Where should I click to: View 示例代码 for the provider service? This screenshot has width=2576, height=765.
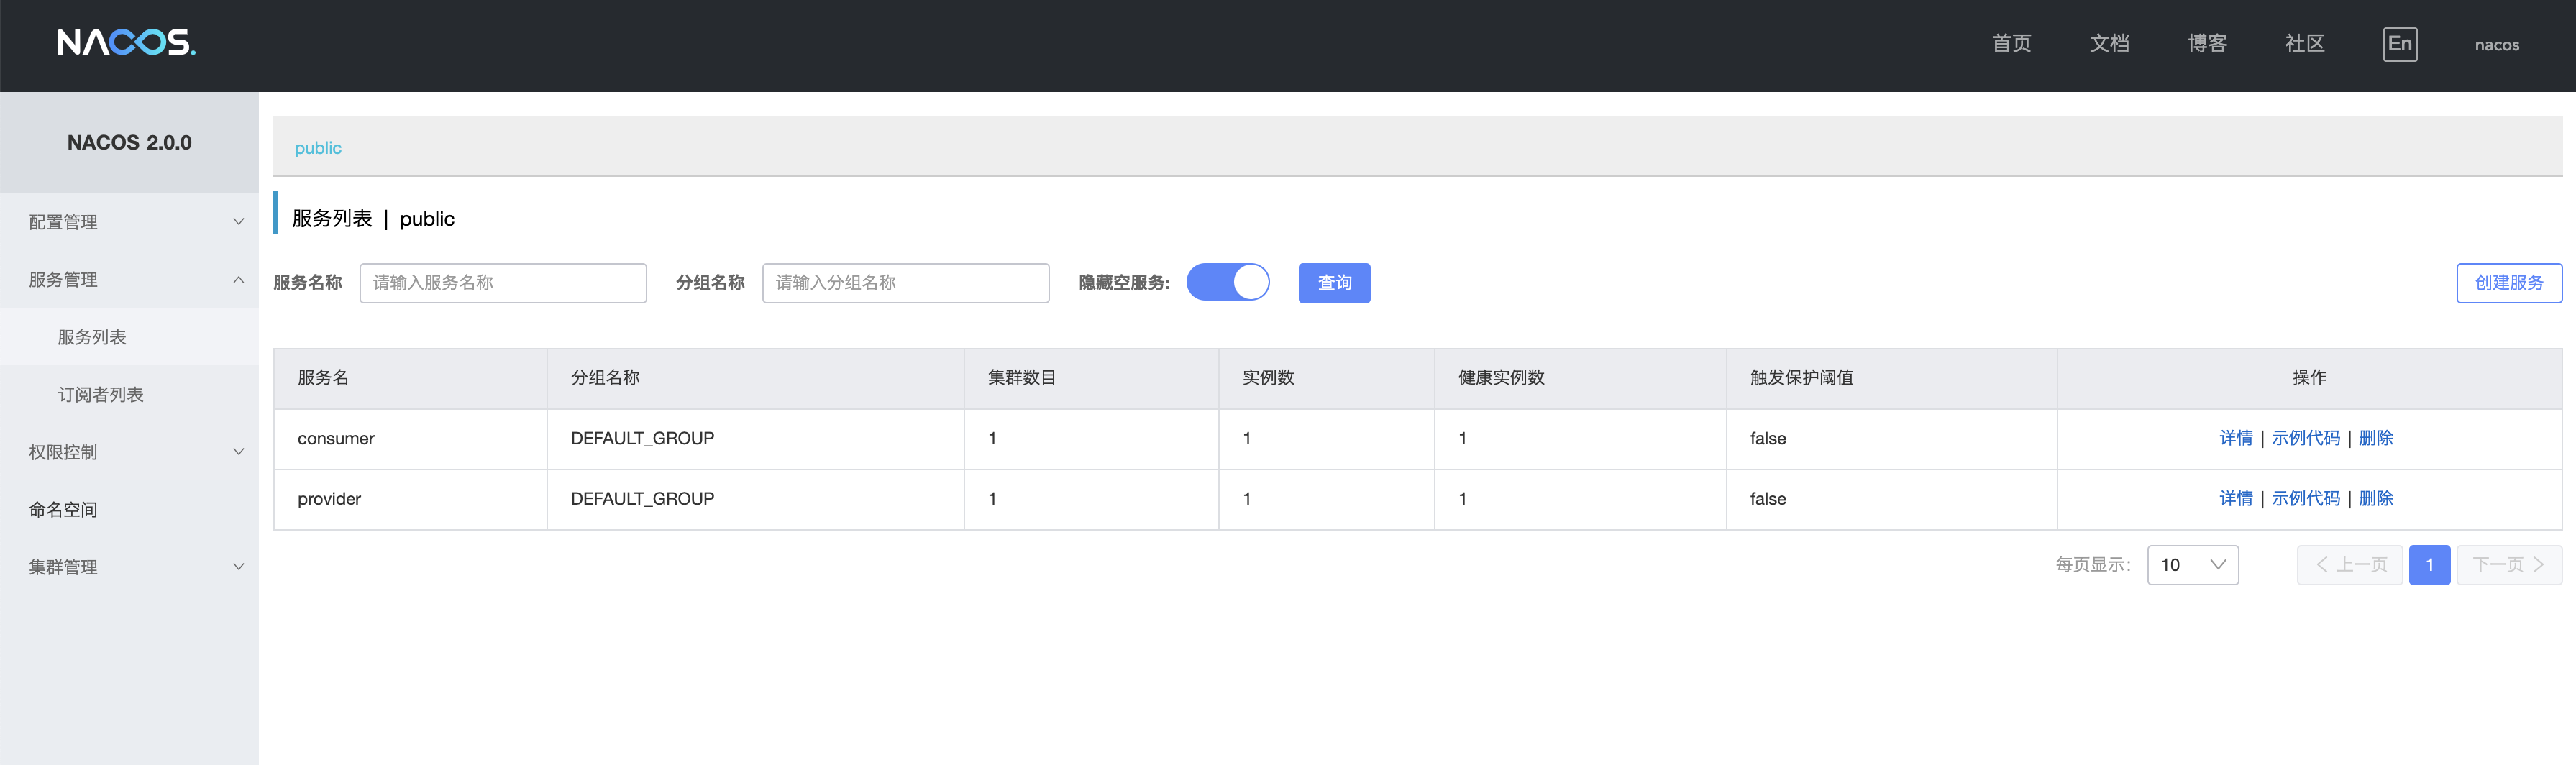(2305, 498)
